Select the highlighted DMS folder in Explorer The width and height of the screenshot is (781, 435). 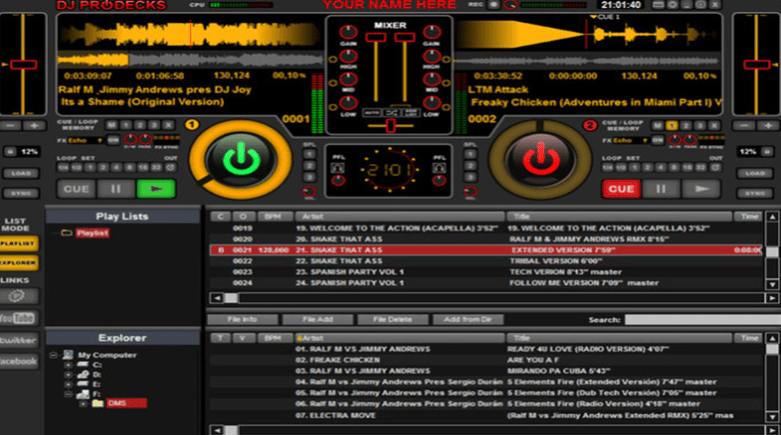(x=126, y=403)
